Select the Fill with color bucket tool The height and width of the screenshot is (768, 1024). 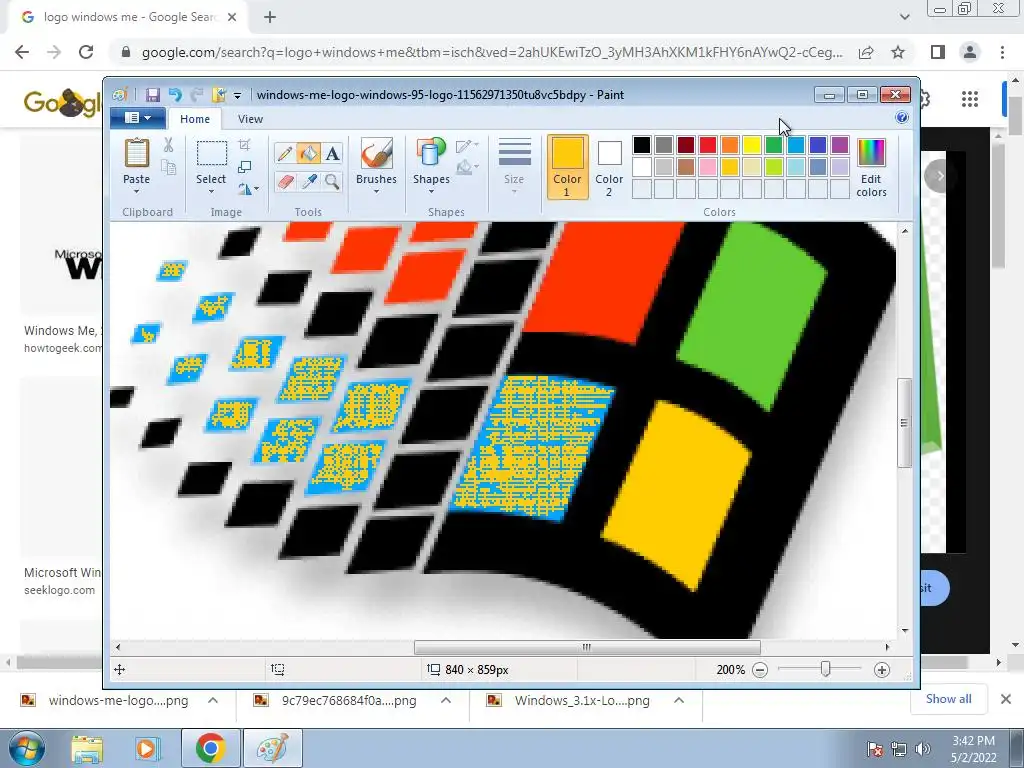pos(308,153)
